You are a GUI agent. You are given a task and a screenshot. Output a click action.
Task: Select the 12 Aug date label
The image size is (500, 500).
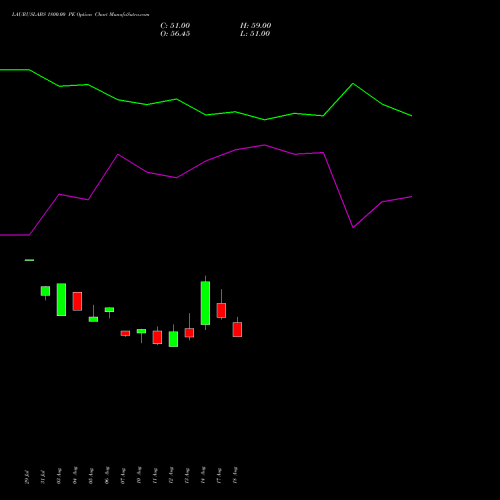171,475
